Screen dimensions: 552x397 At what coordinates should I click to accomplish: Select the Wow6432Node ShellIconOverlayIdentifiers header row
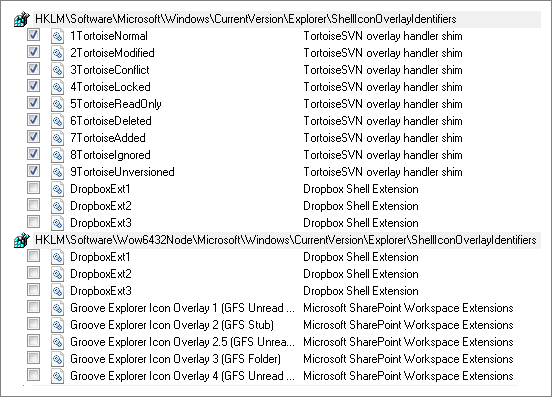pos(277,240)
